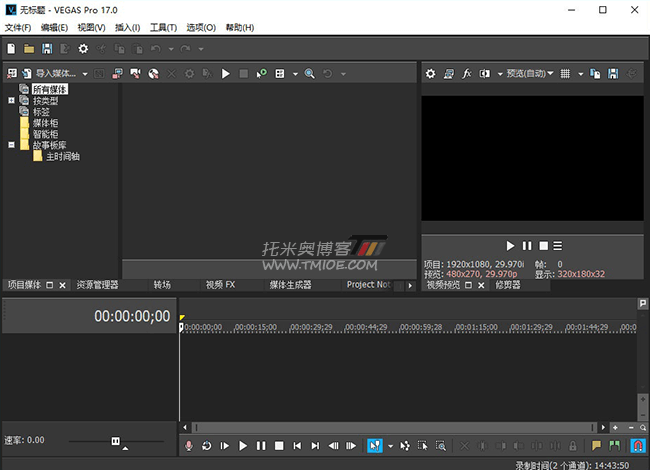Image resolution: width=650 pixels, height=470 pixels.
Task: Click the timeline horizontal scrollbar
Action: click(x=394, y=427)
